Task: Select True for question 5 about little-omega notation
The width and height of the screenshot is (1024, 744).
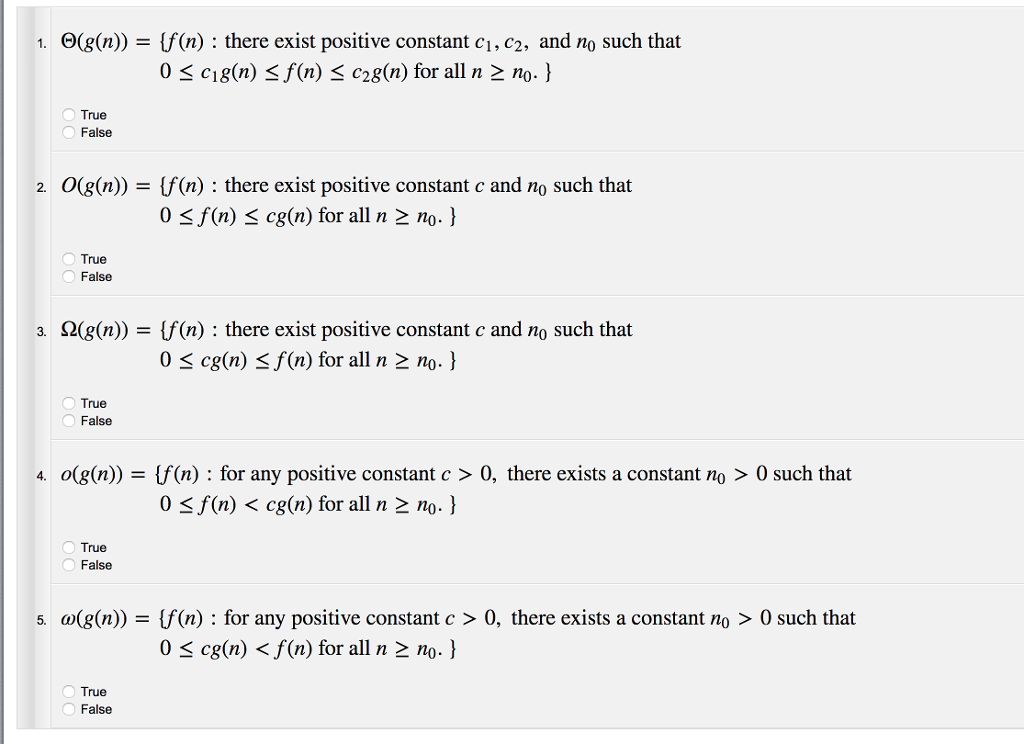Action: 68,691
